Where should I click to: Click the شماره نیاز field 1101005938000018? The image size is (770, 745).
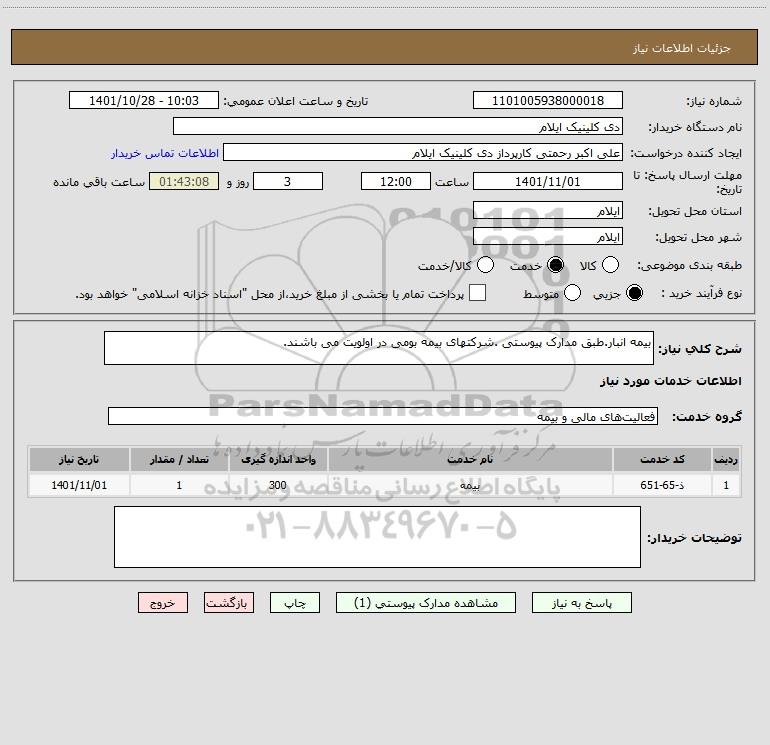coord(548,100)
